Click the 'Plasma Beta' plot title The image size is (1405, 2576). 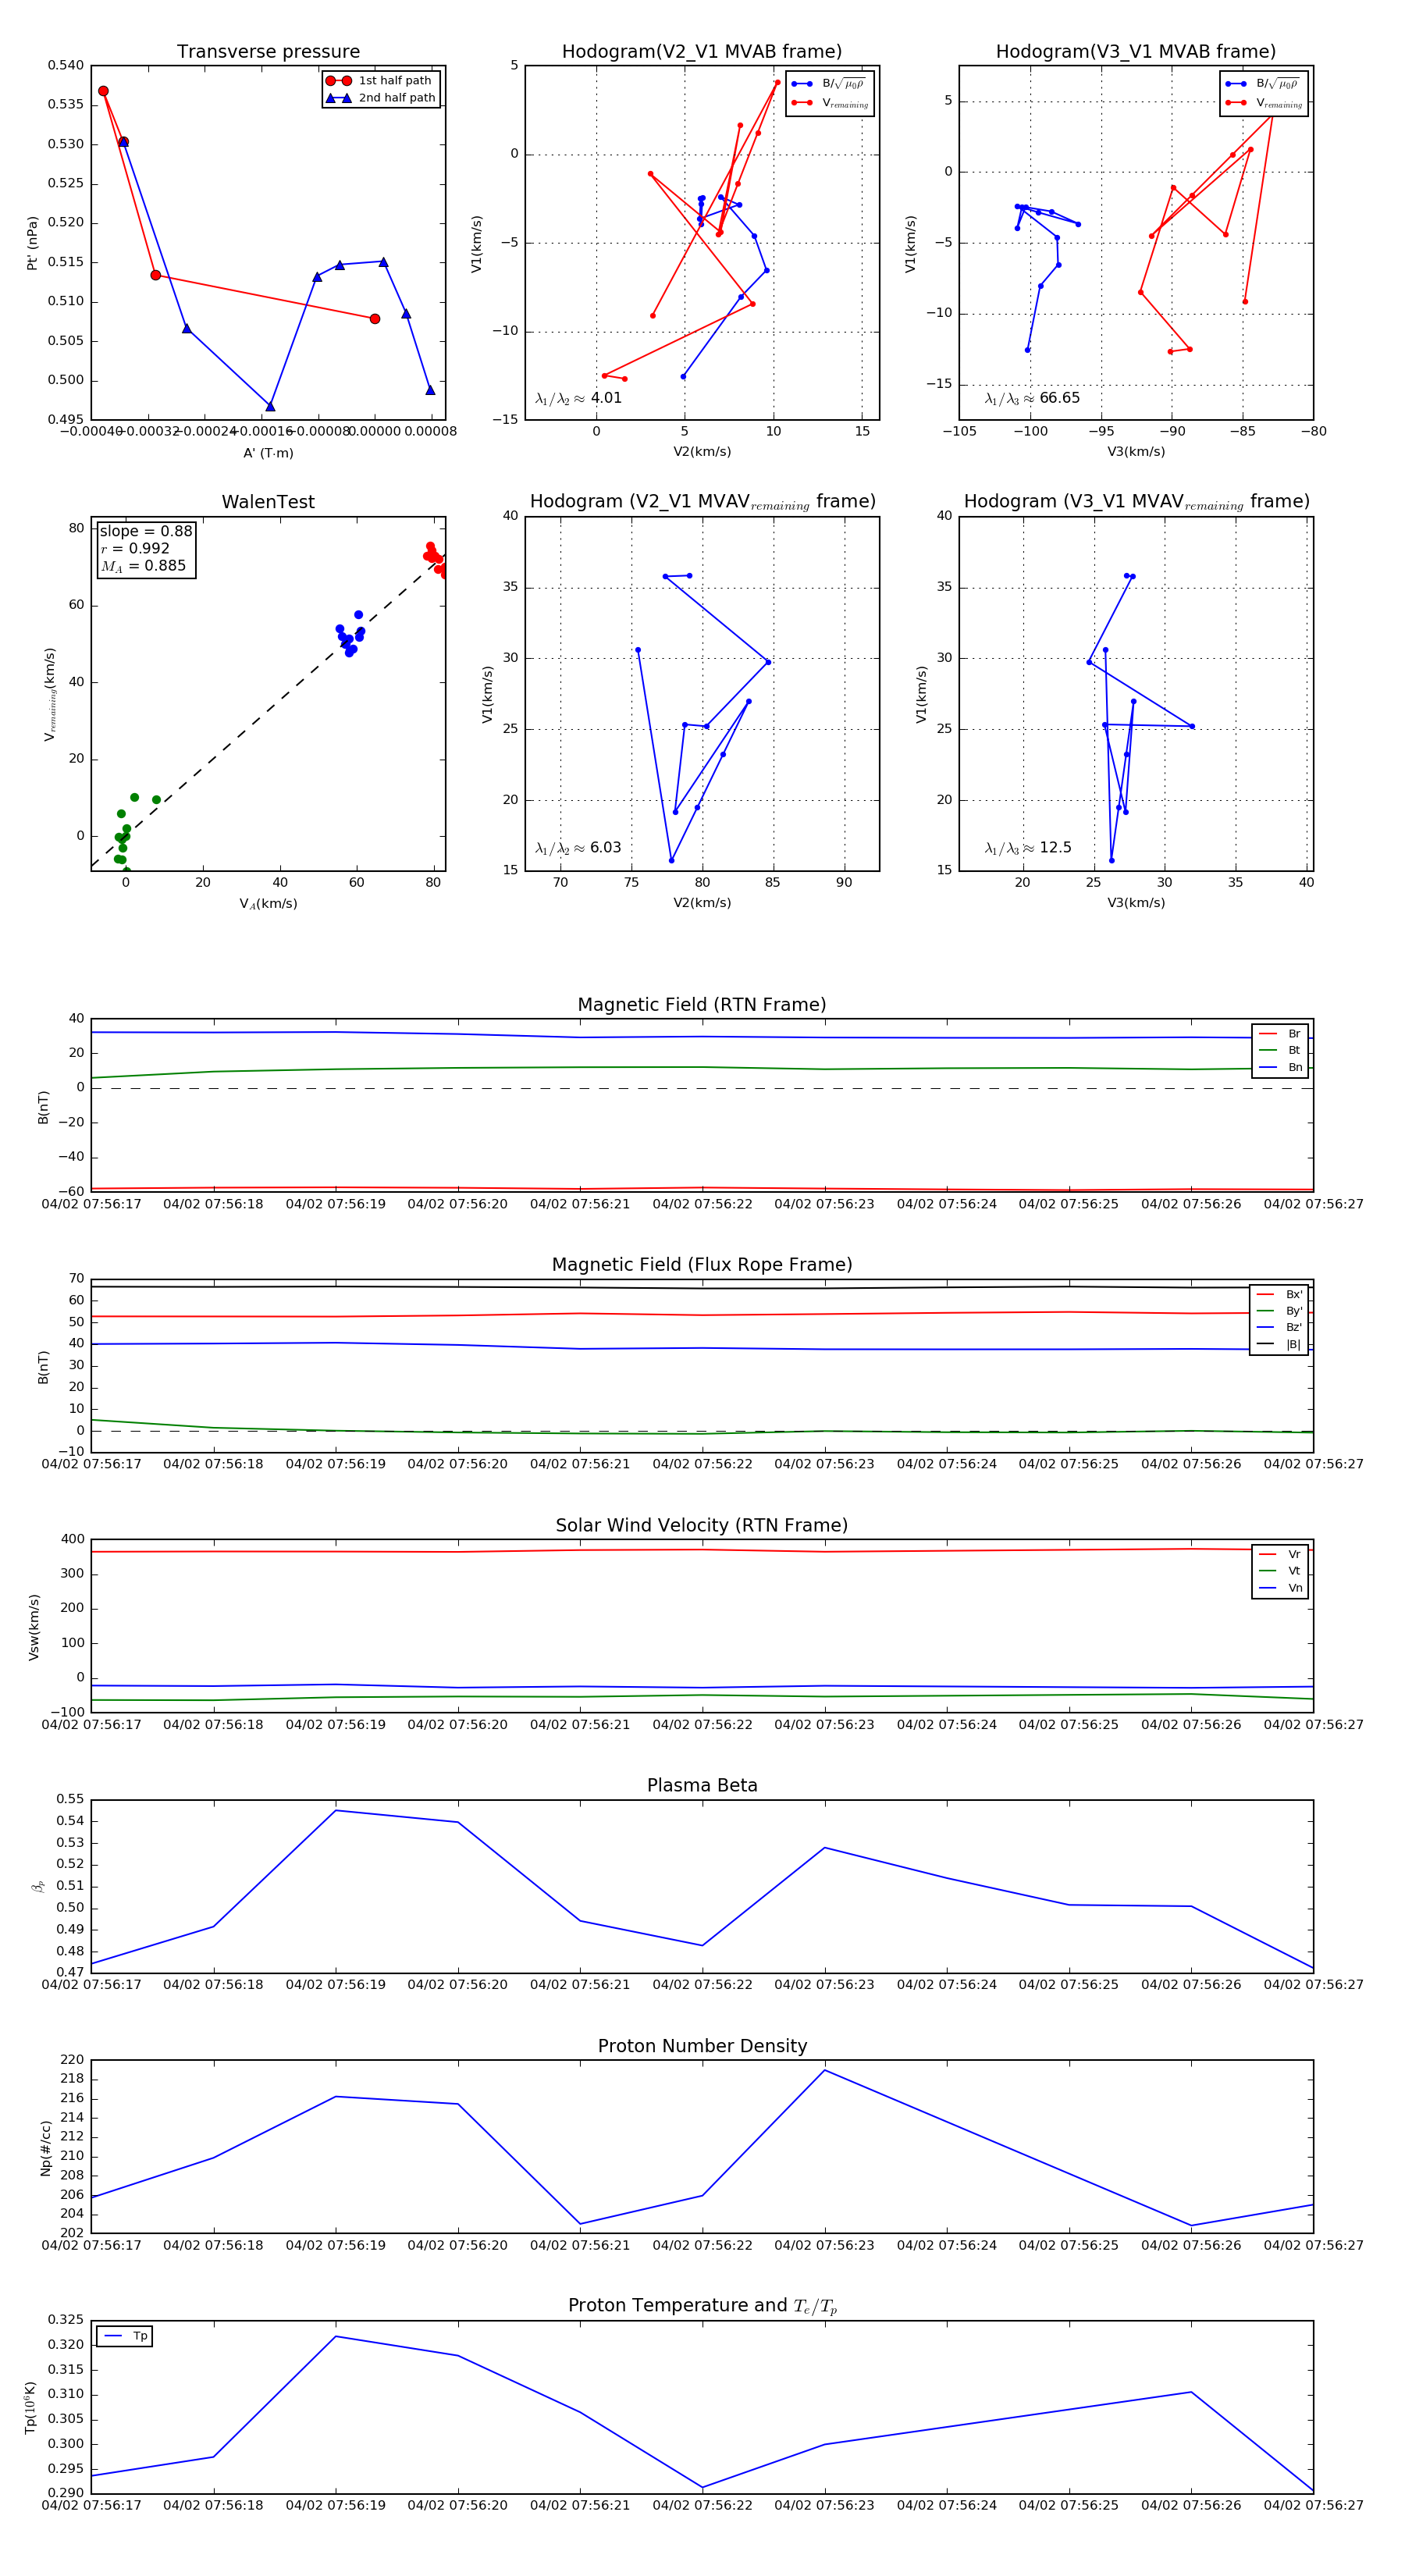point(702,1785)
